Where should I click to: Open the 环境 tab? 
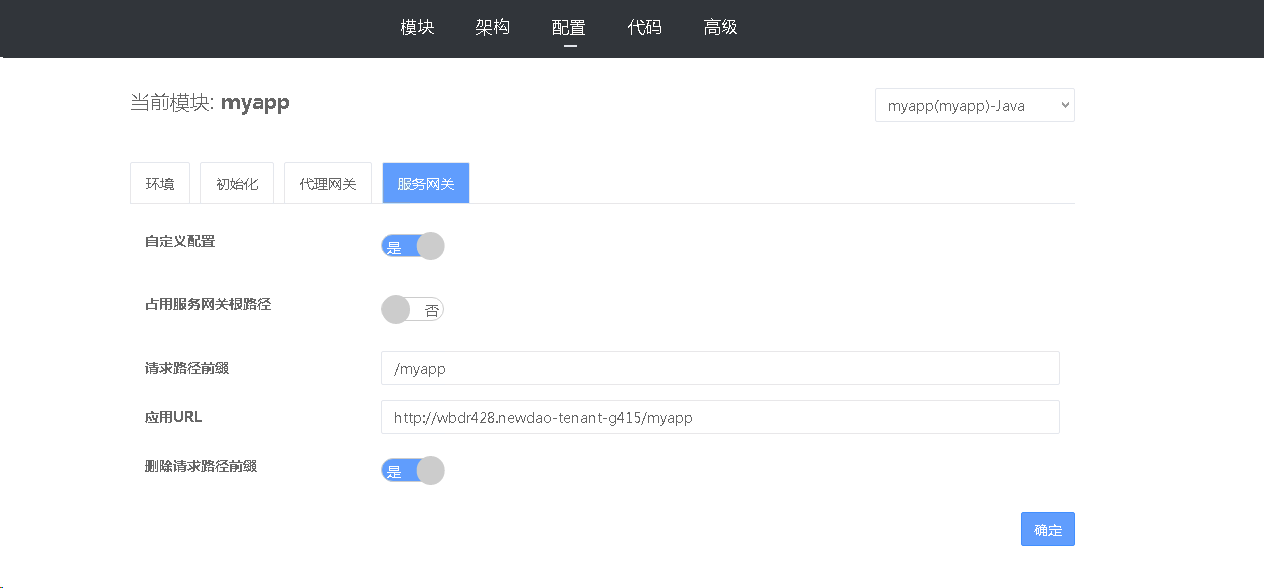(x=160, y=184)
